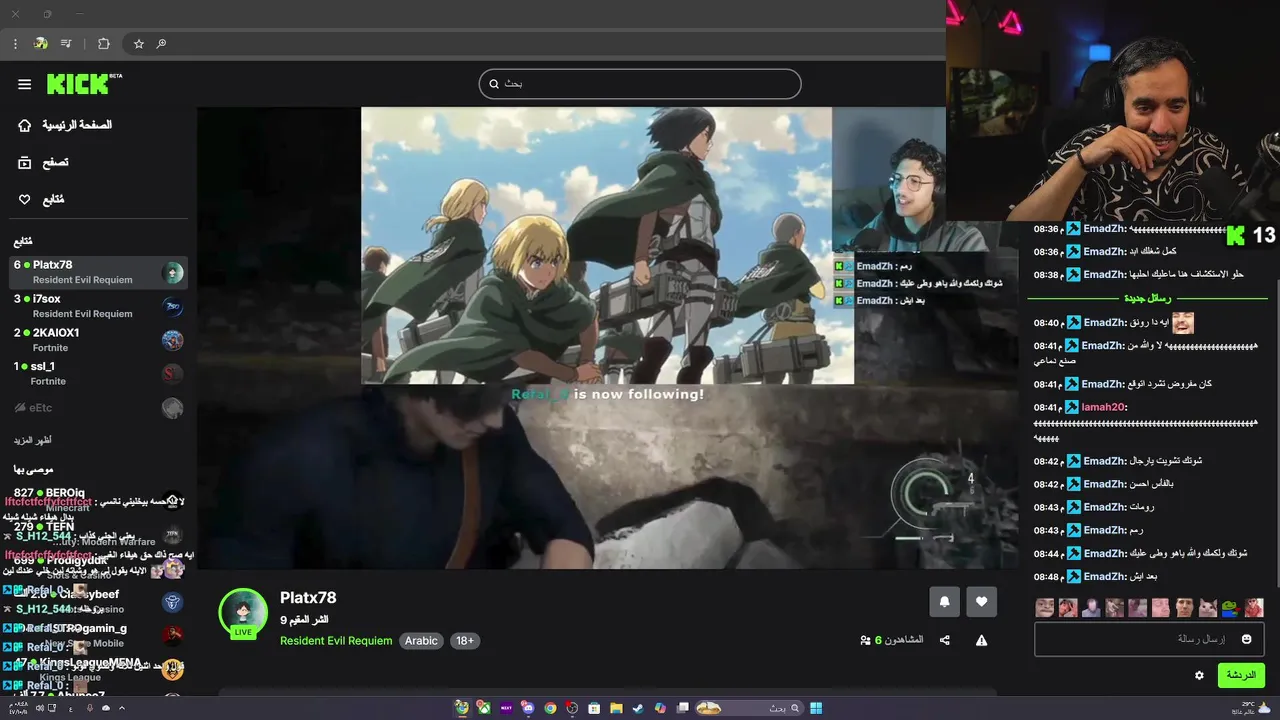This screenshot has width=1280, height=720.
Task: Insert the first face emote on the left of the quick emote row
Action: [1045, 607]
